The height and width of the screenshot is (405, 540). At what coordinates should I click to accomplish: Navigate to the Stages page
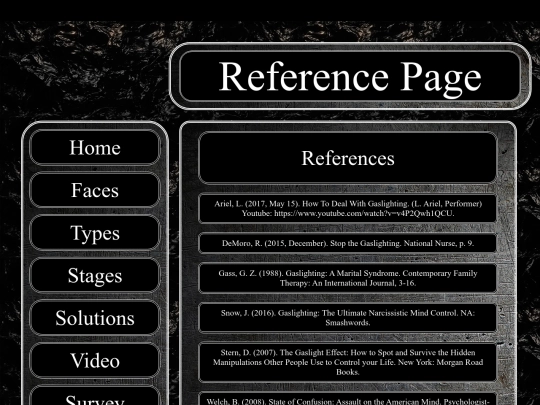95,276
